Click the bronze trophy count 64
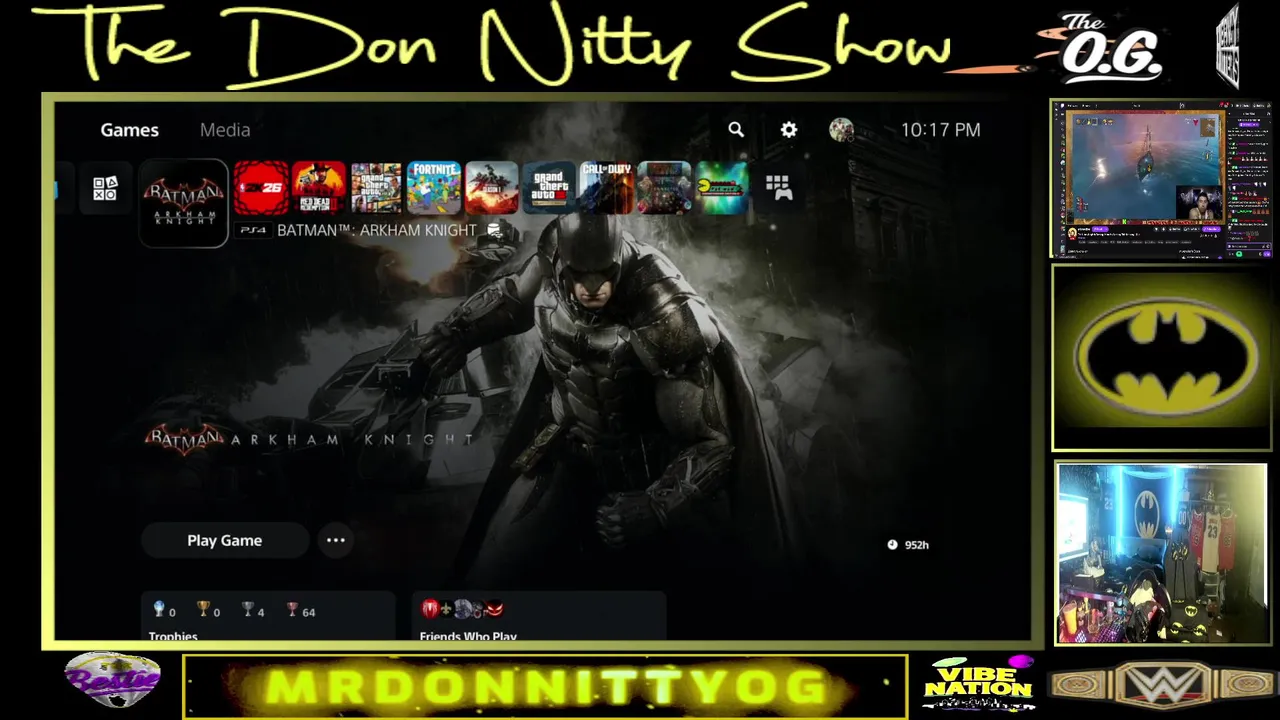This screenshot has width=1280, height=720. (x=300, y=610)
